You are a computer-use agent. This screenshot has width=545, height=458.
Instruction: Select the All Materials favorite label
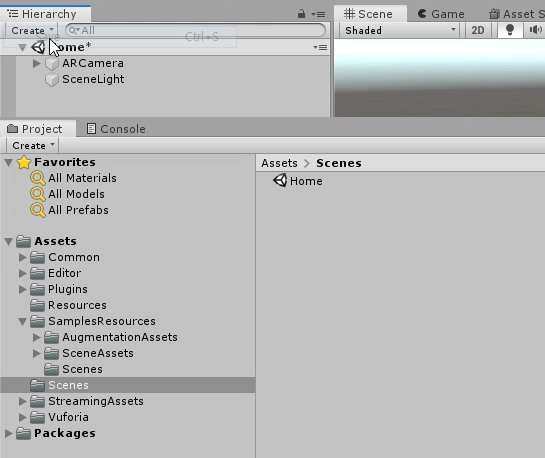[x=82, y=178]
